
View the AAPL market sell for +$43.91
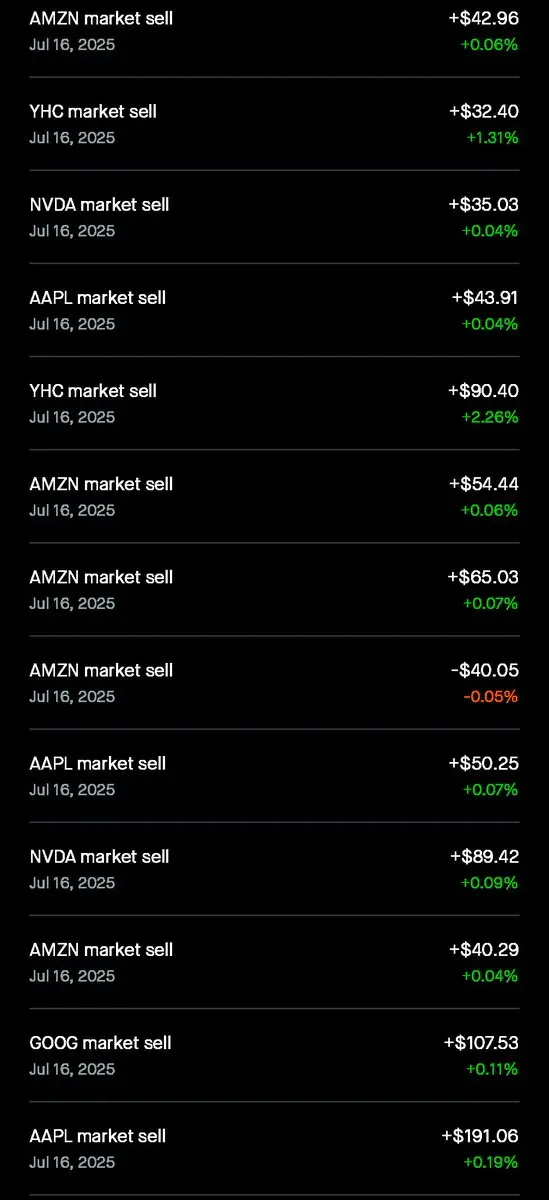point(274,310)
